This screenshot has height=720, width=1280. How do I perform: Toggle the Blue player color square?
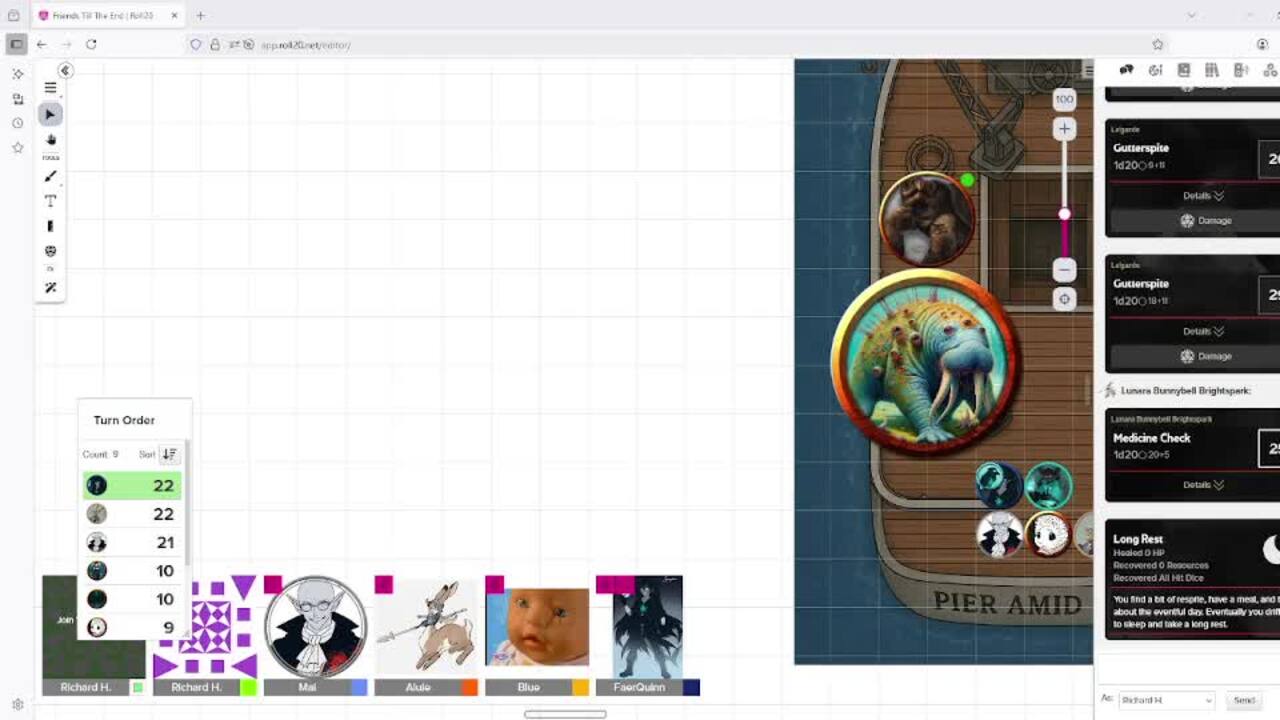pyautogui.click(x=580, y=687)
